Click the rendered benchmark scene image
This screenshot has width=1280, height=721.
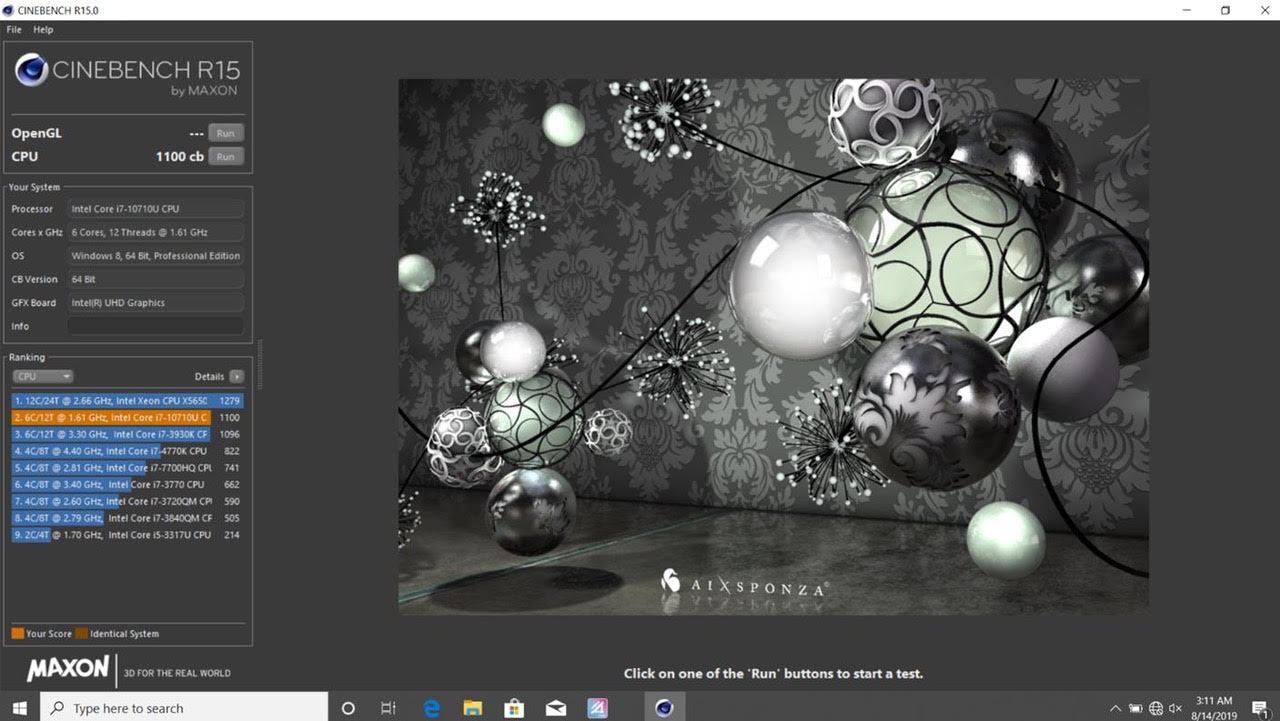pos(773,346)
